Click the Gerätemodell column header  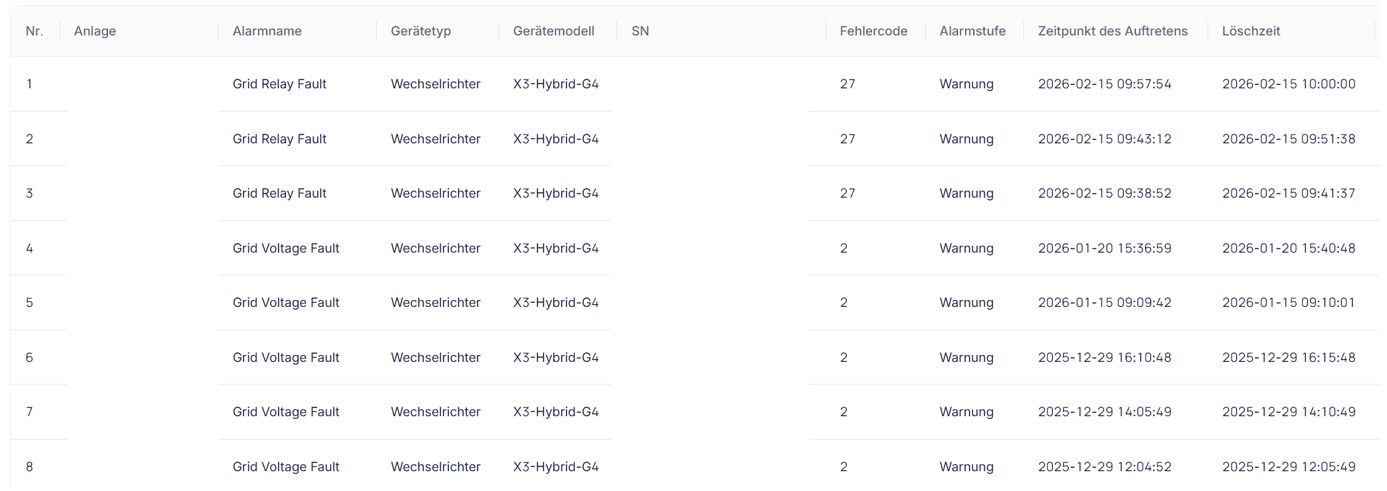pyautogui.click(x=553, y=31)
